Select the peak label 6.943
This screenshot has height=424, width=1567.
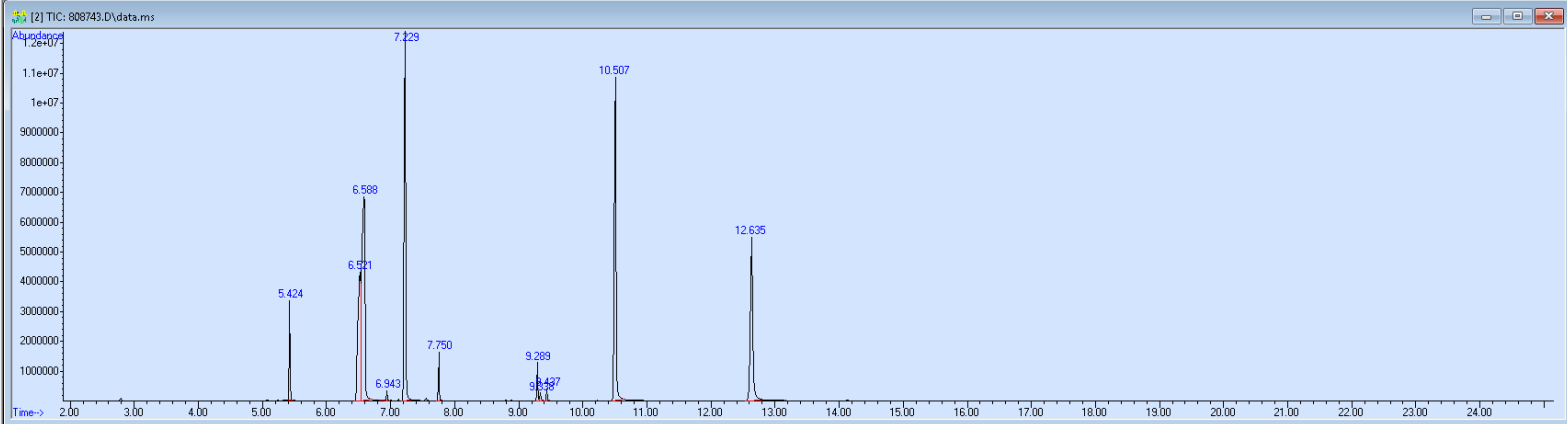(388, 384)
